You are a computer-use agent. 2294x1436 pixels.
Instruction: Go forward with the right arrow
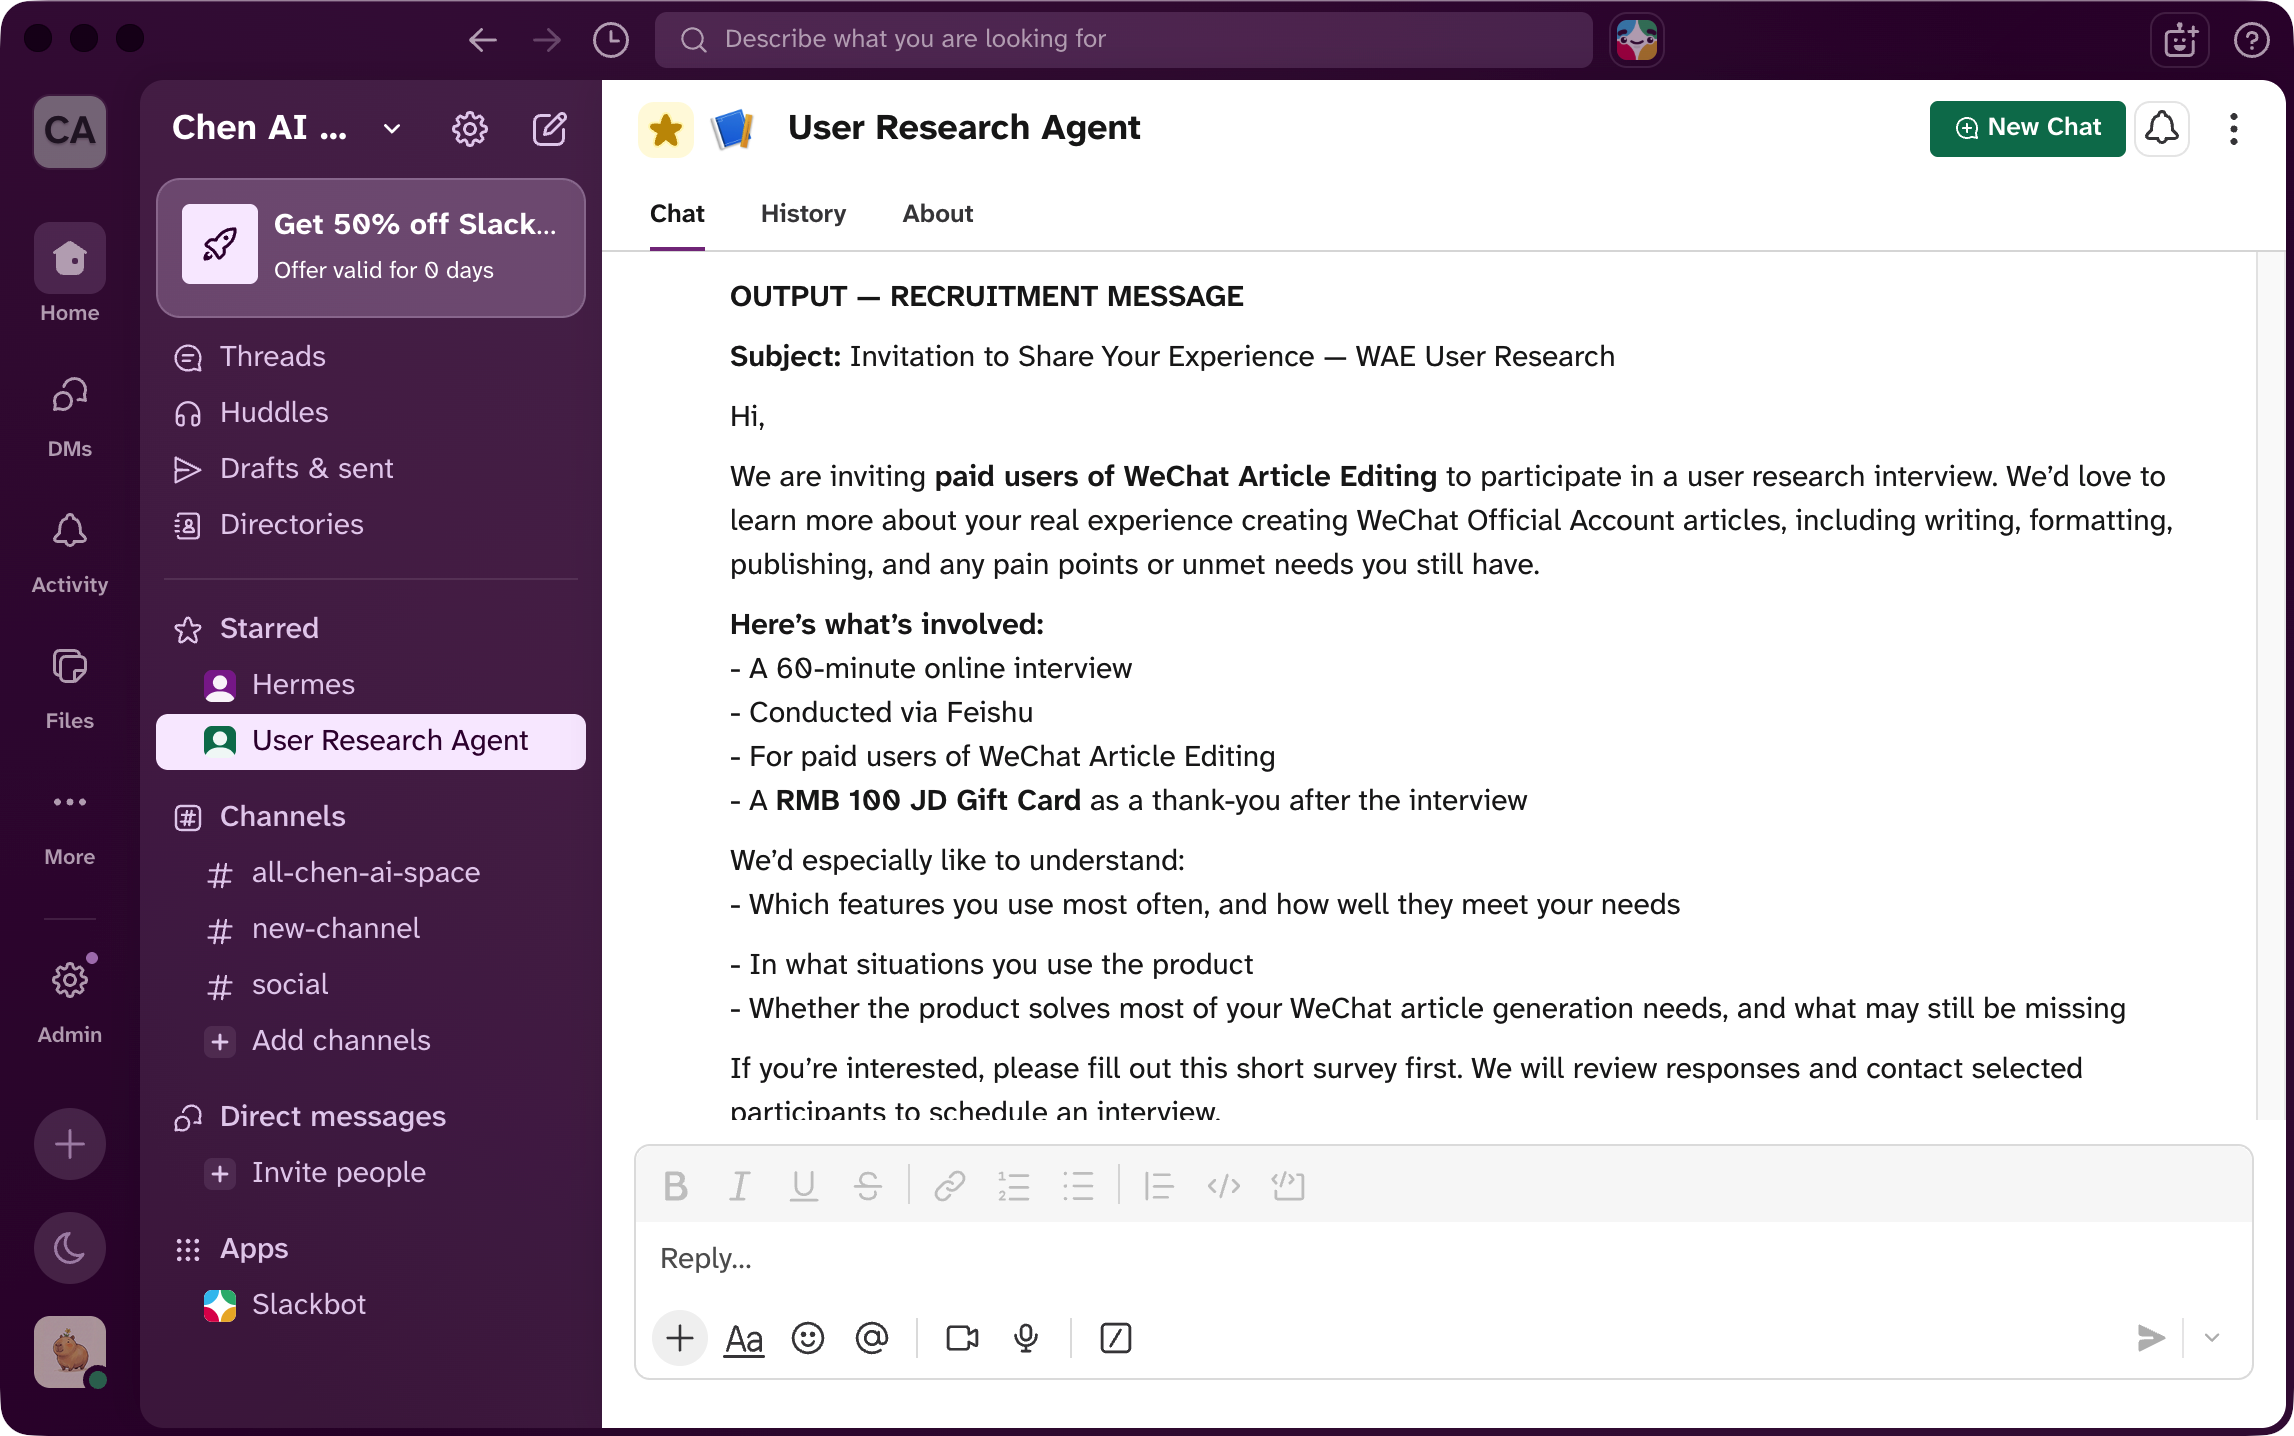[x=547, y=40]
